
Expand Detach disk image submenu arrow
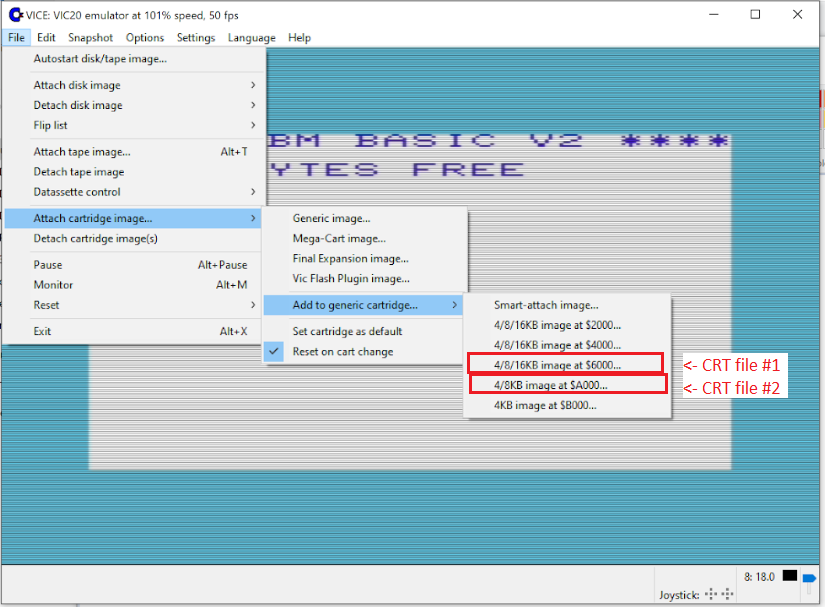253,105
